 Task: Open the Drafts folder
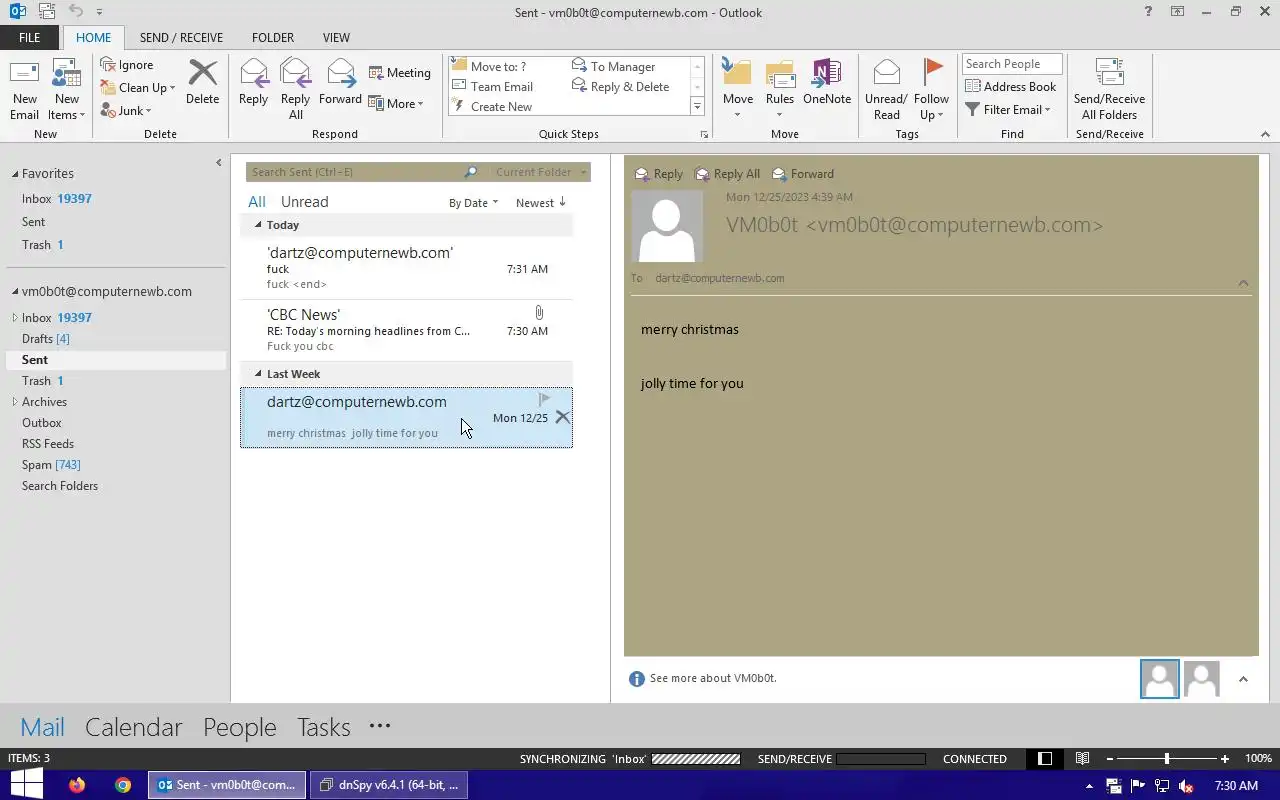pyautogui.click(x=45, y=339)
